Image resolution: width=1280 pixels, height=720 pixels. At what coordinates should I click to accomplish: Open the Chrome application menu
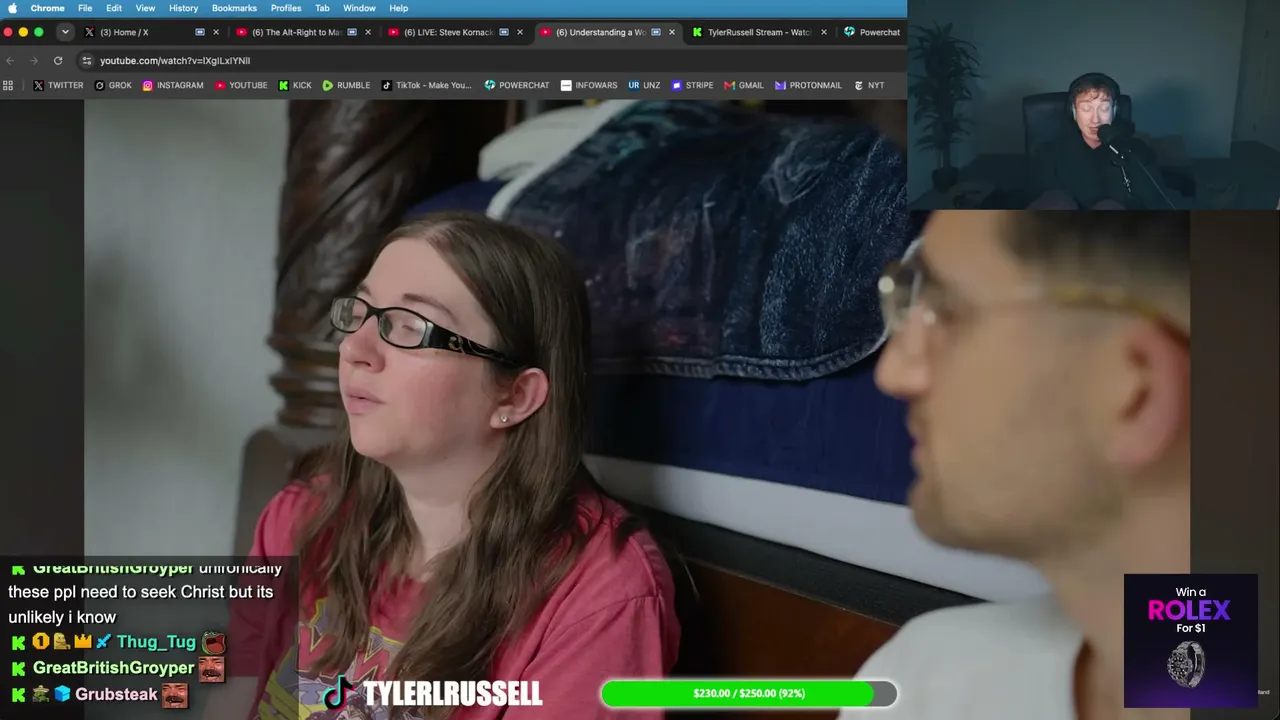[x=47, y=8]
